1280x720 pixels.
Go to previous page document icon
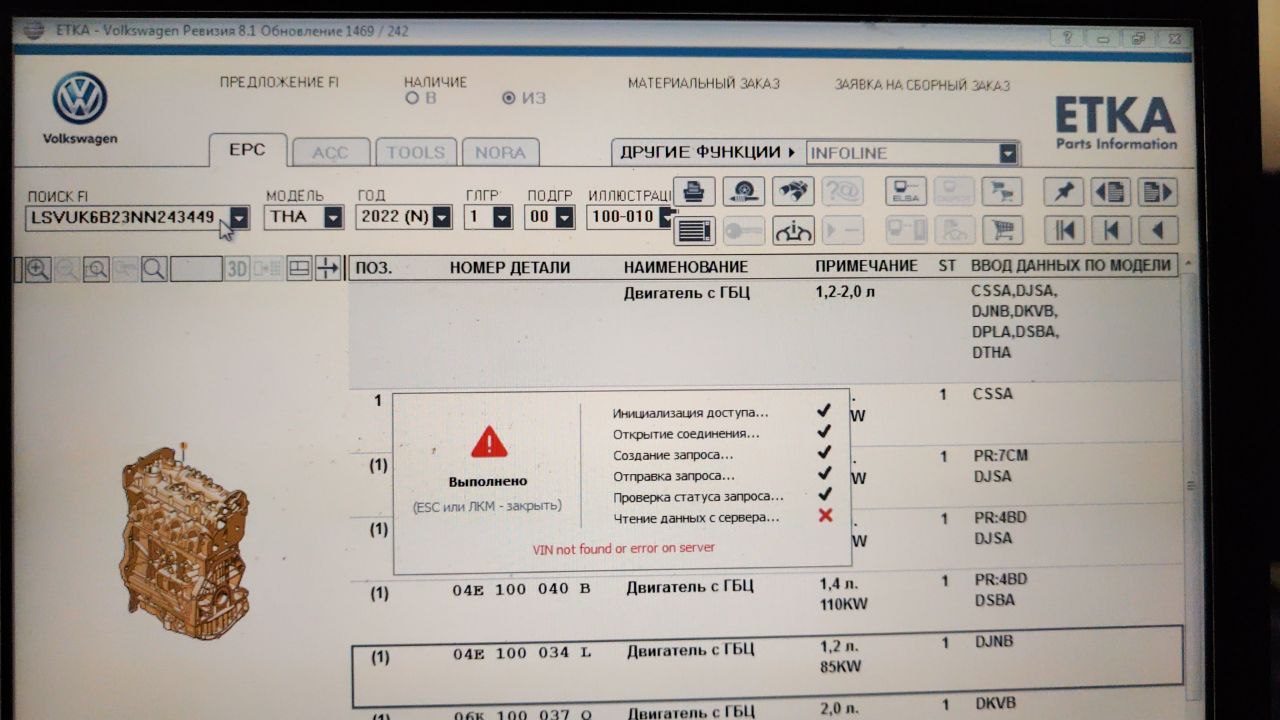click(x=1110, y=192)
